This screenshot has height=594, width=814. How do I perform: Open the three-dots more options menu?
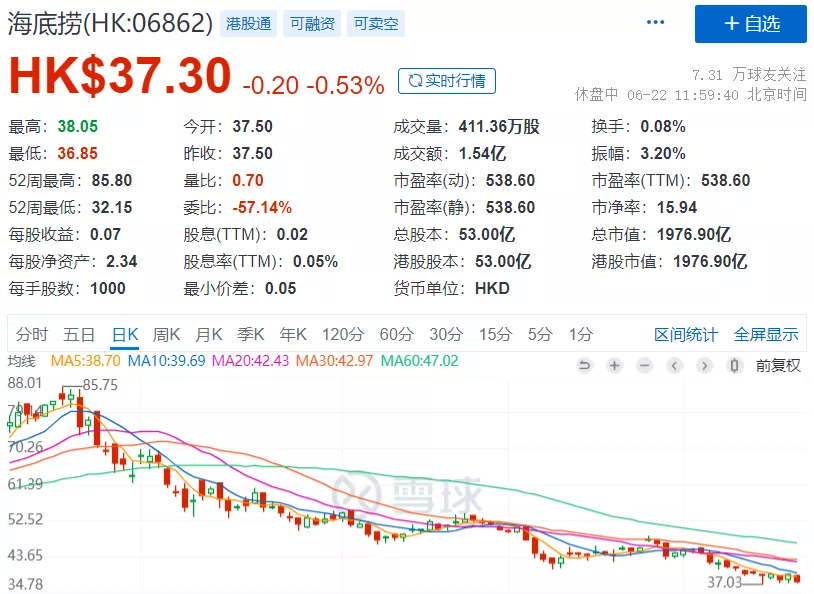(x=655, y=22)
